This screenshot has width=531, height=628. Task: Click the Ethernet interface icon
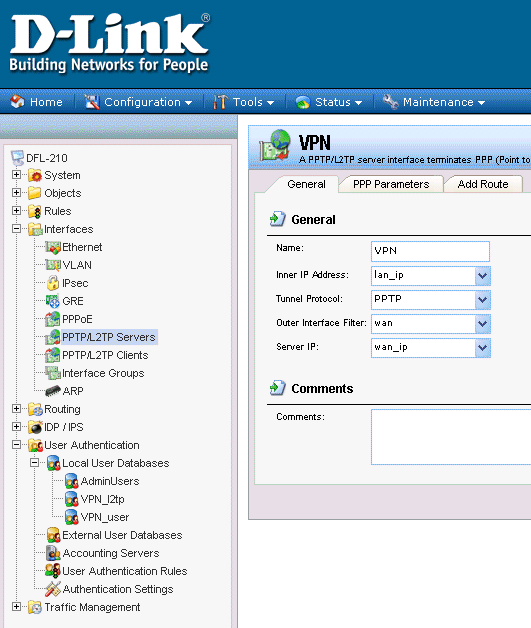coord(53,247)
